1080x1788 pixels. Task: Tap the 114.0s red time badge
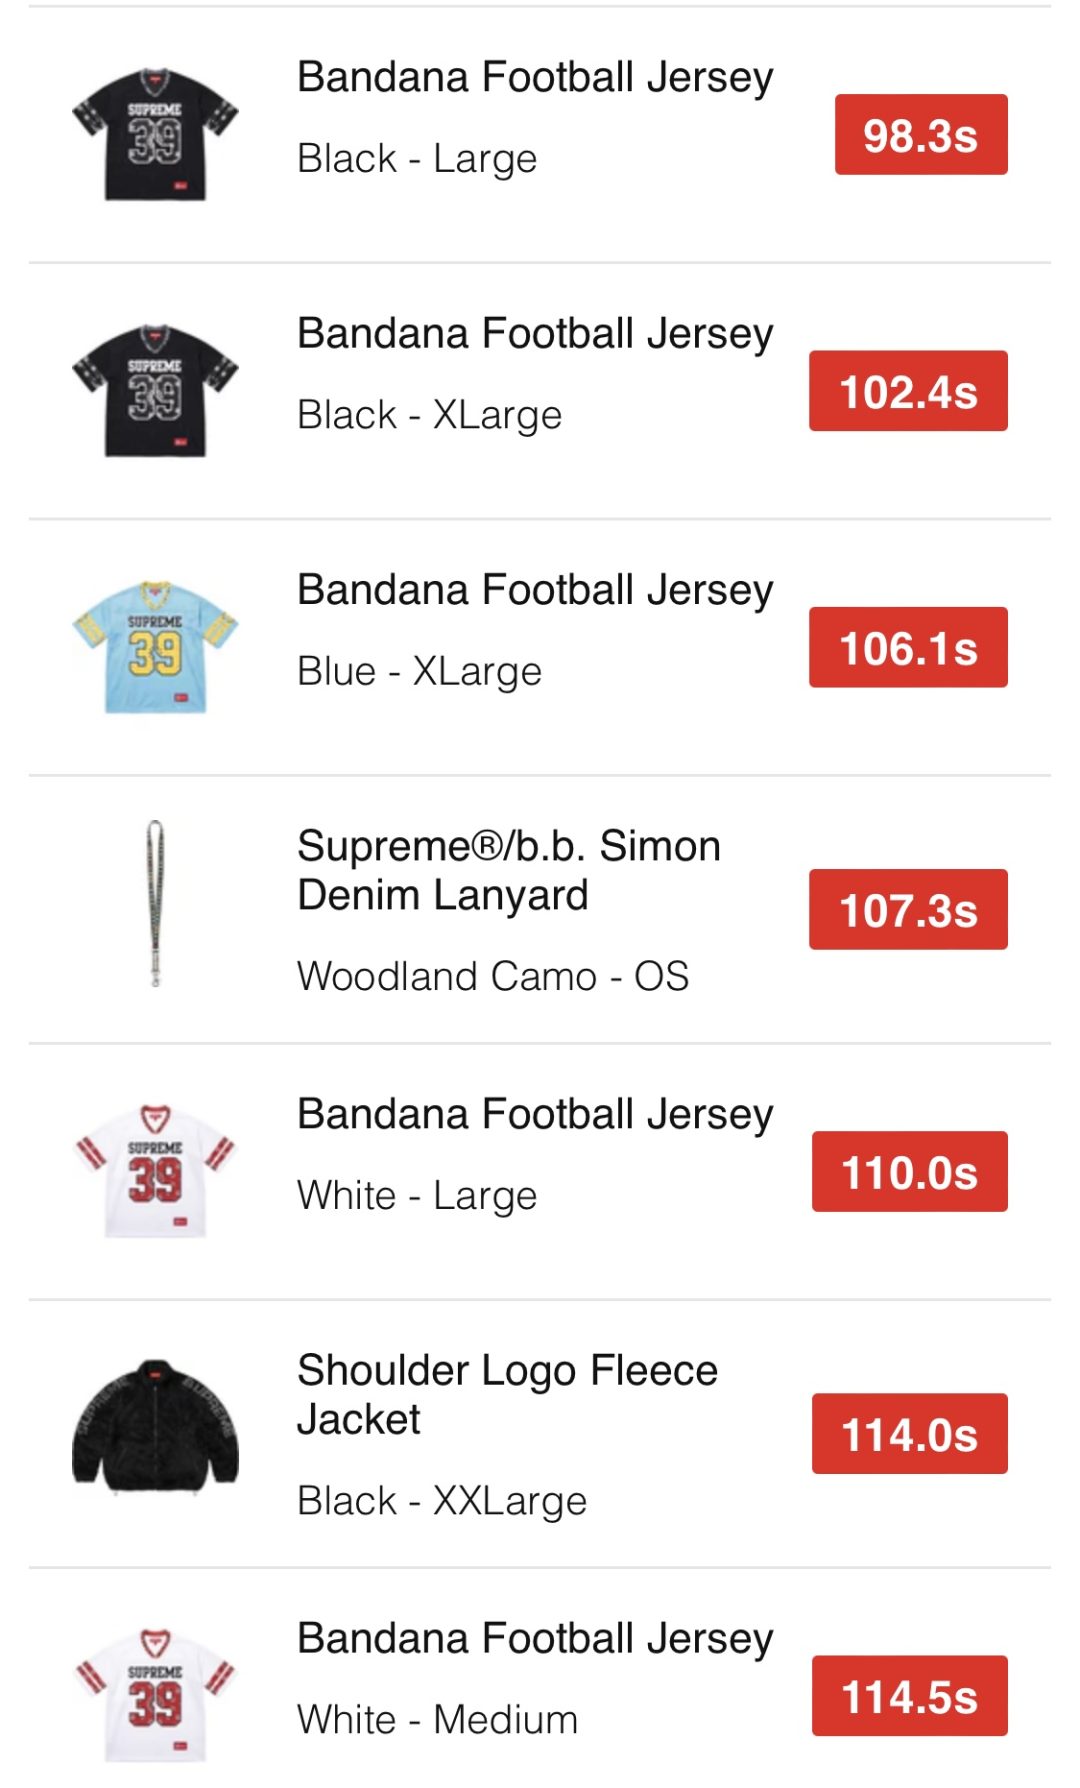point(909,1433)
